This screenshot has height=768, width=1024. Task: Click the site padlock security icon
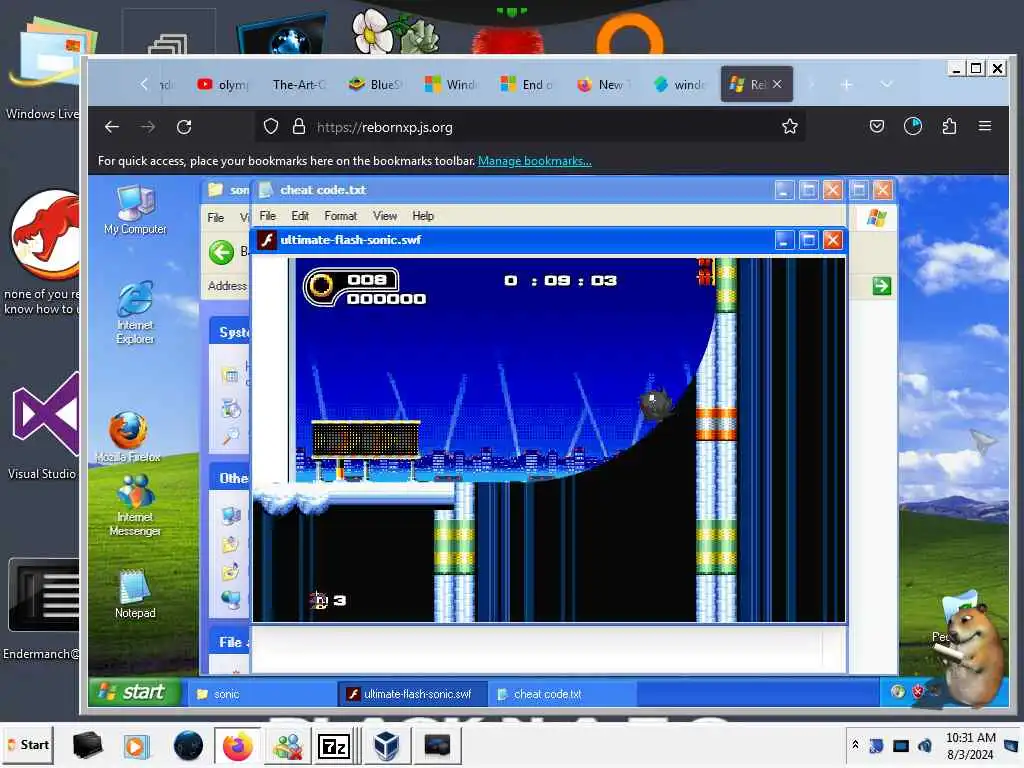[298, 127]
